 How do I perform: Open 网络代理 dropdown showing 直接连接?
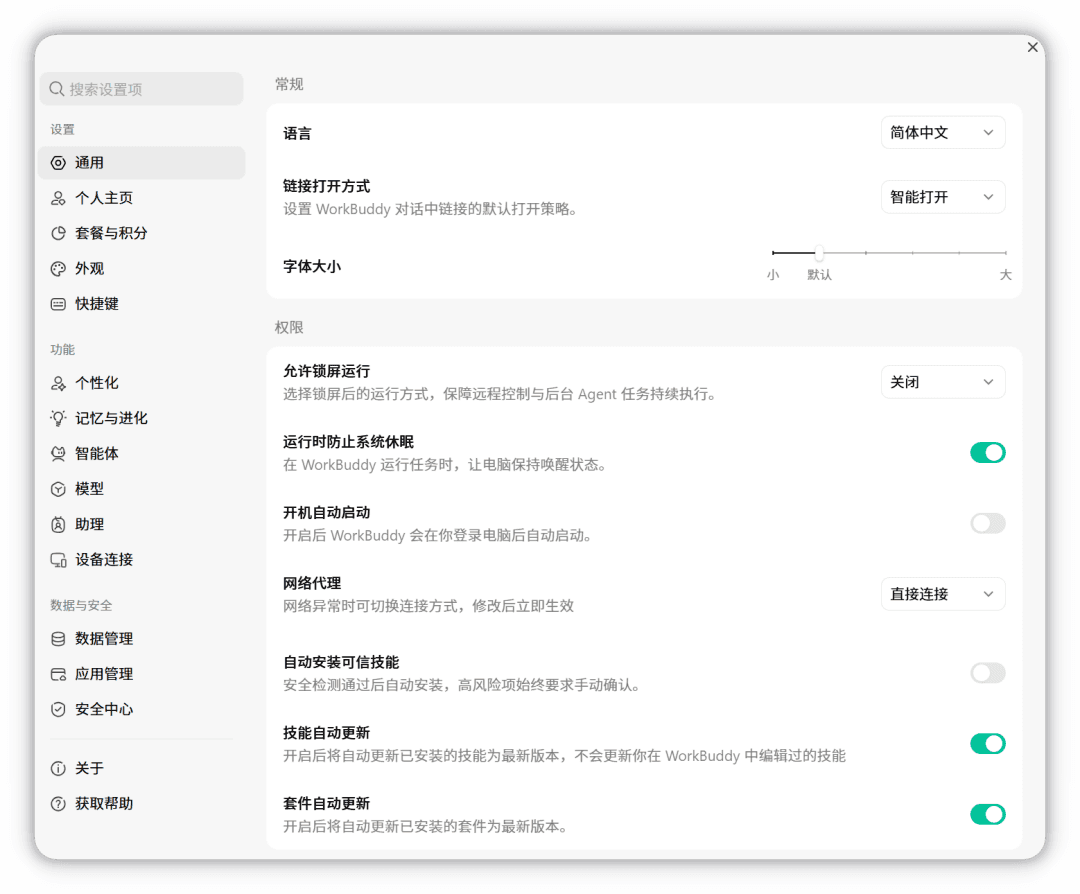click(x=943, y=594)
